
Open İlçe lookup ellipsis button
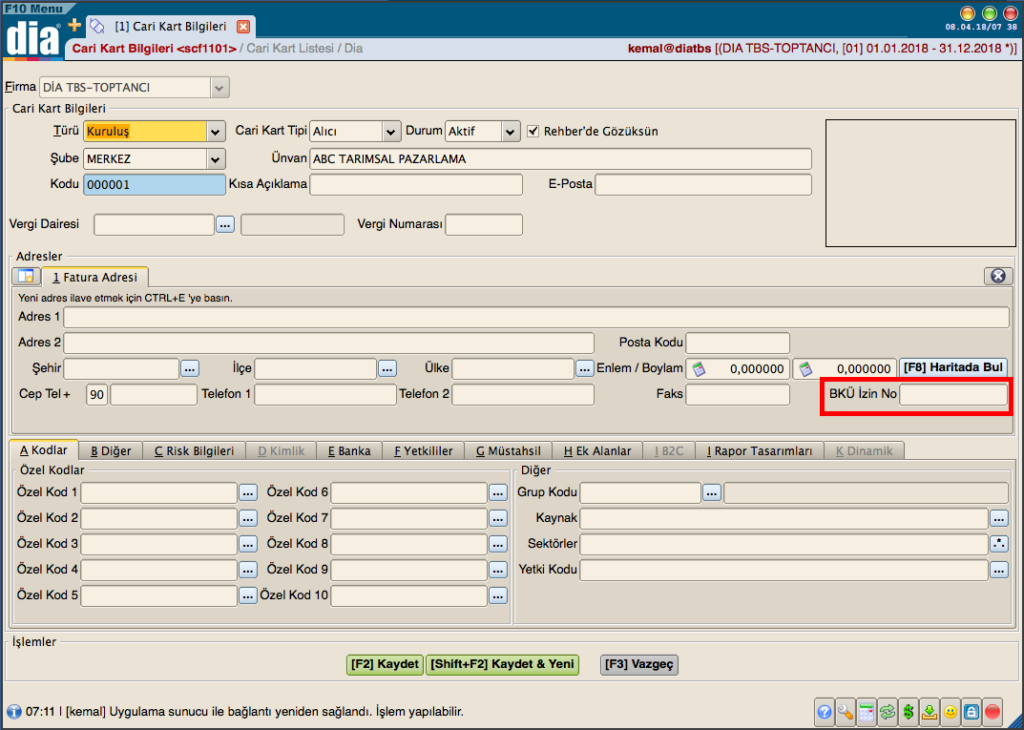387,369
